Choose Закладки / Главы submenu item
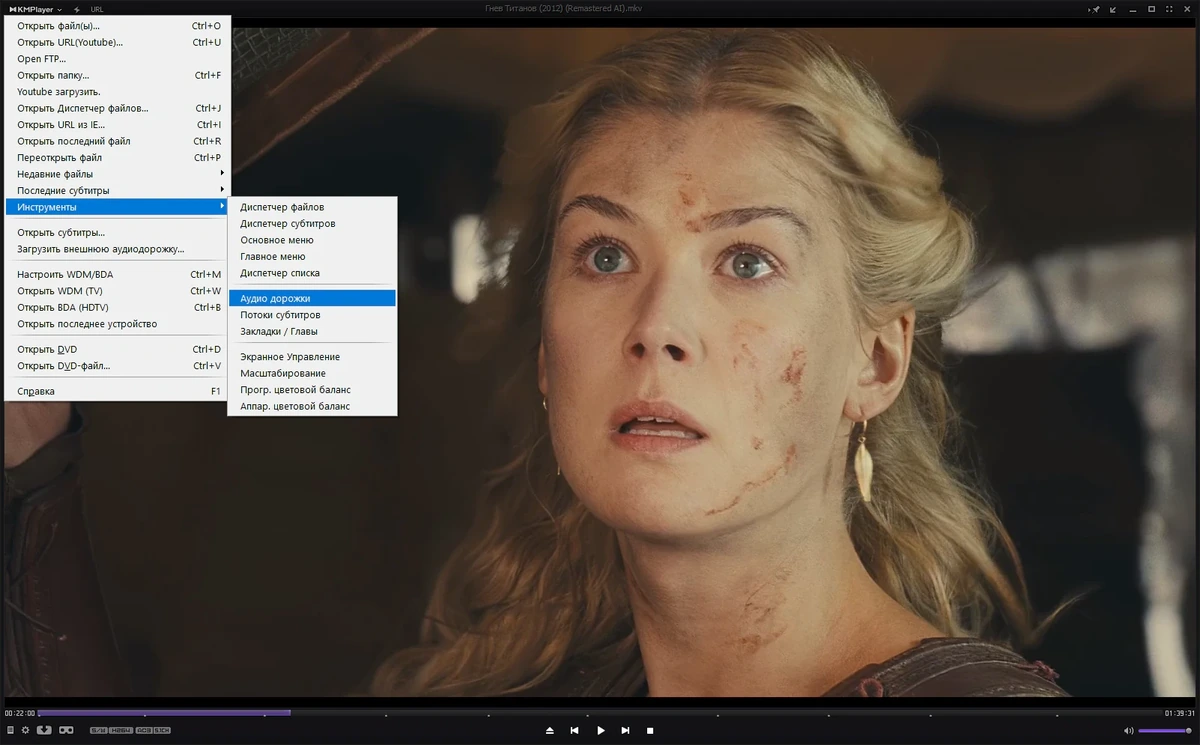This screenshot has height=745, width=1200. (x=312, y=331)
